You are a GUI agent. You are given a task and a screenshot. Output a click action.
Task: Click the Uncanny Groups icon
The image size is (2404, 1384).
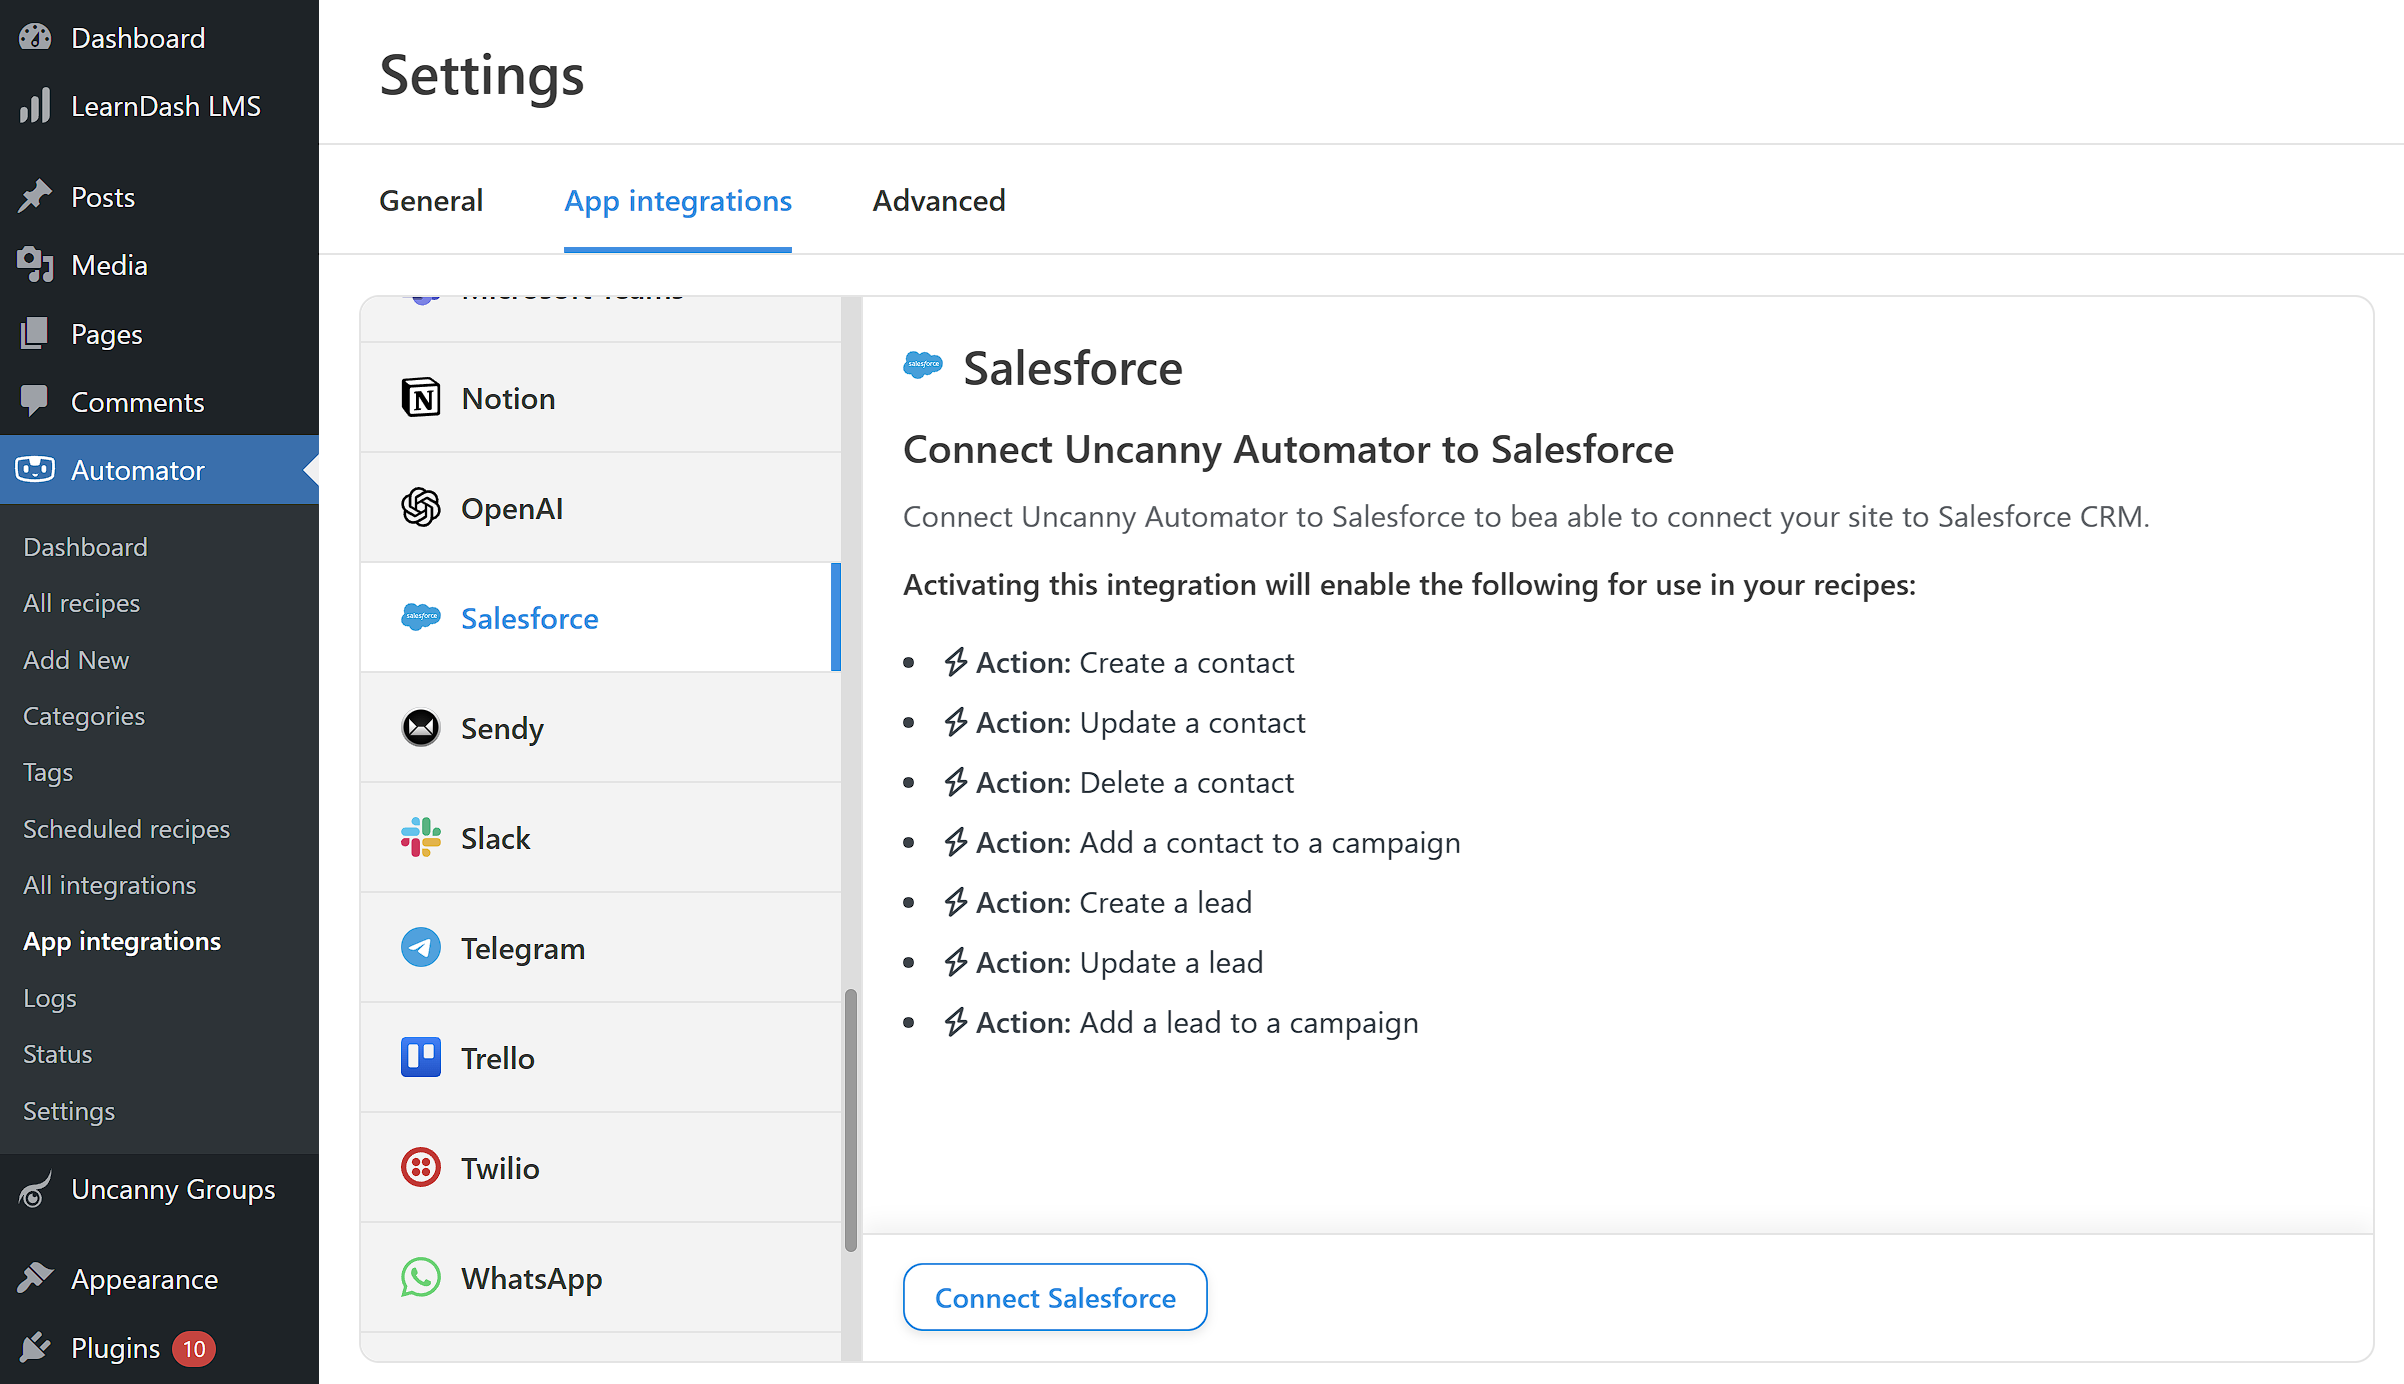tap(35, 1189)
